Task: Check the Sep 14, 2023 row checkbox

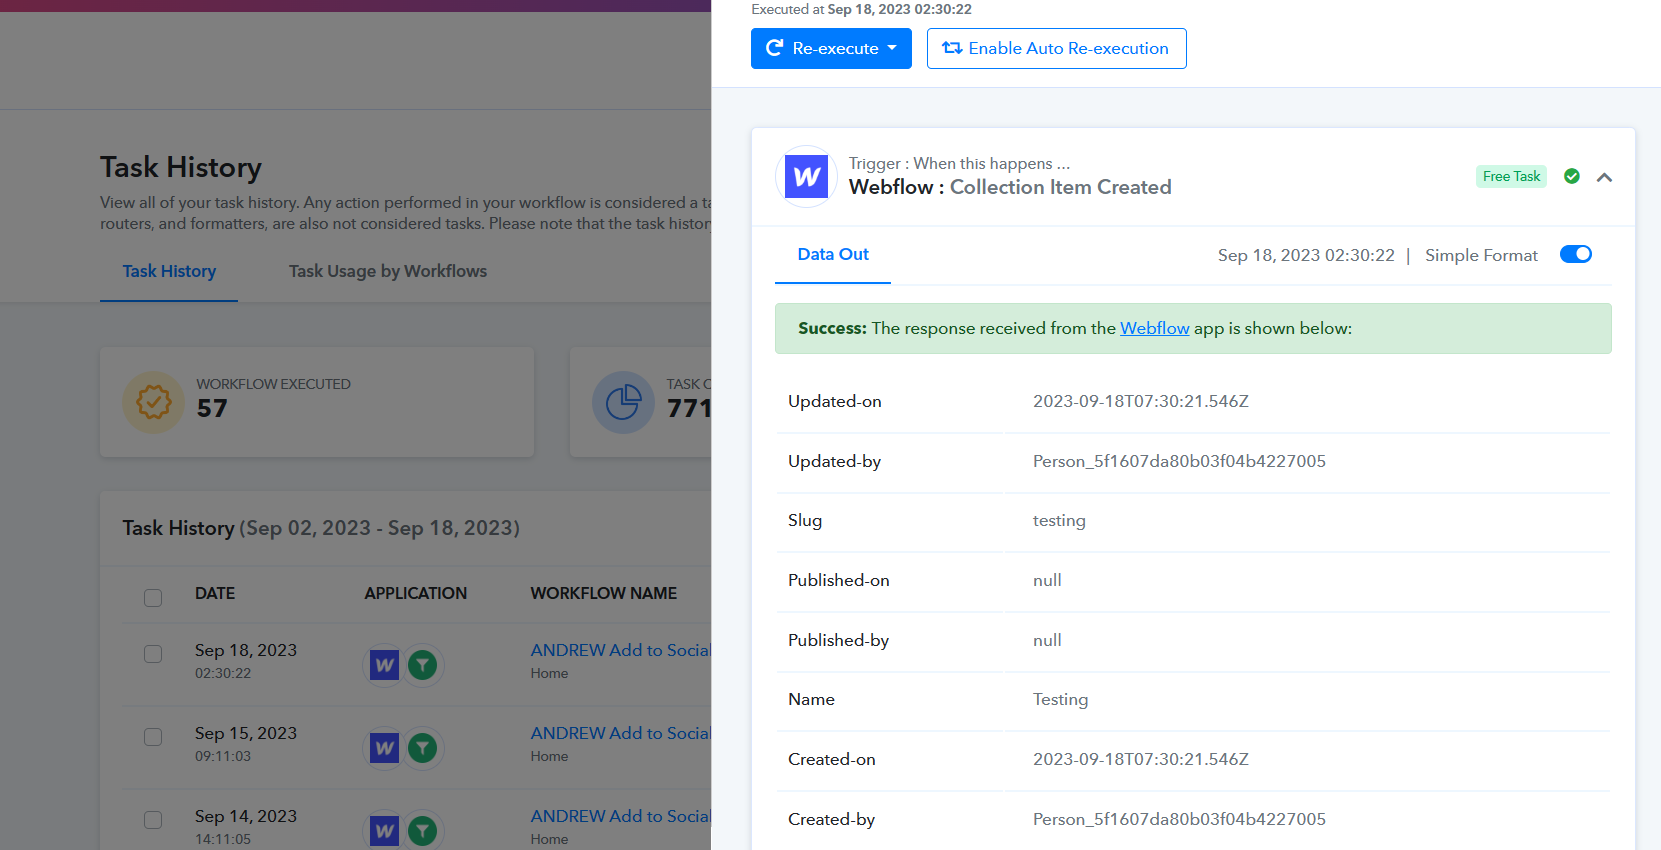Action: 153,820
